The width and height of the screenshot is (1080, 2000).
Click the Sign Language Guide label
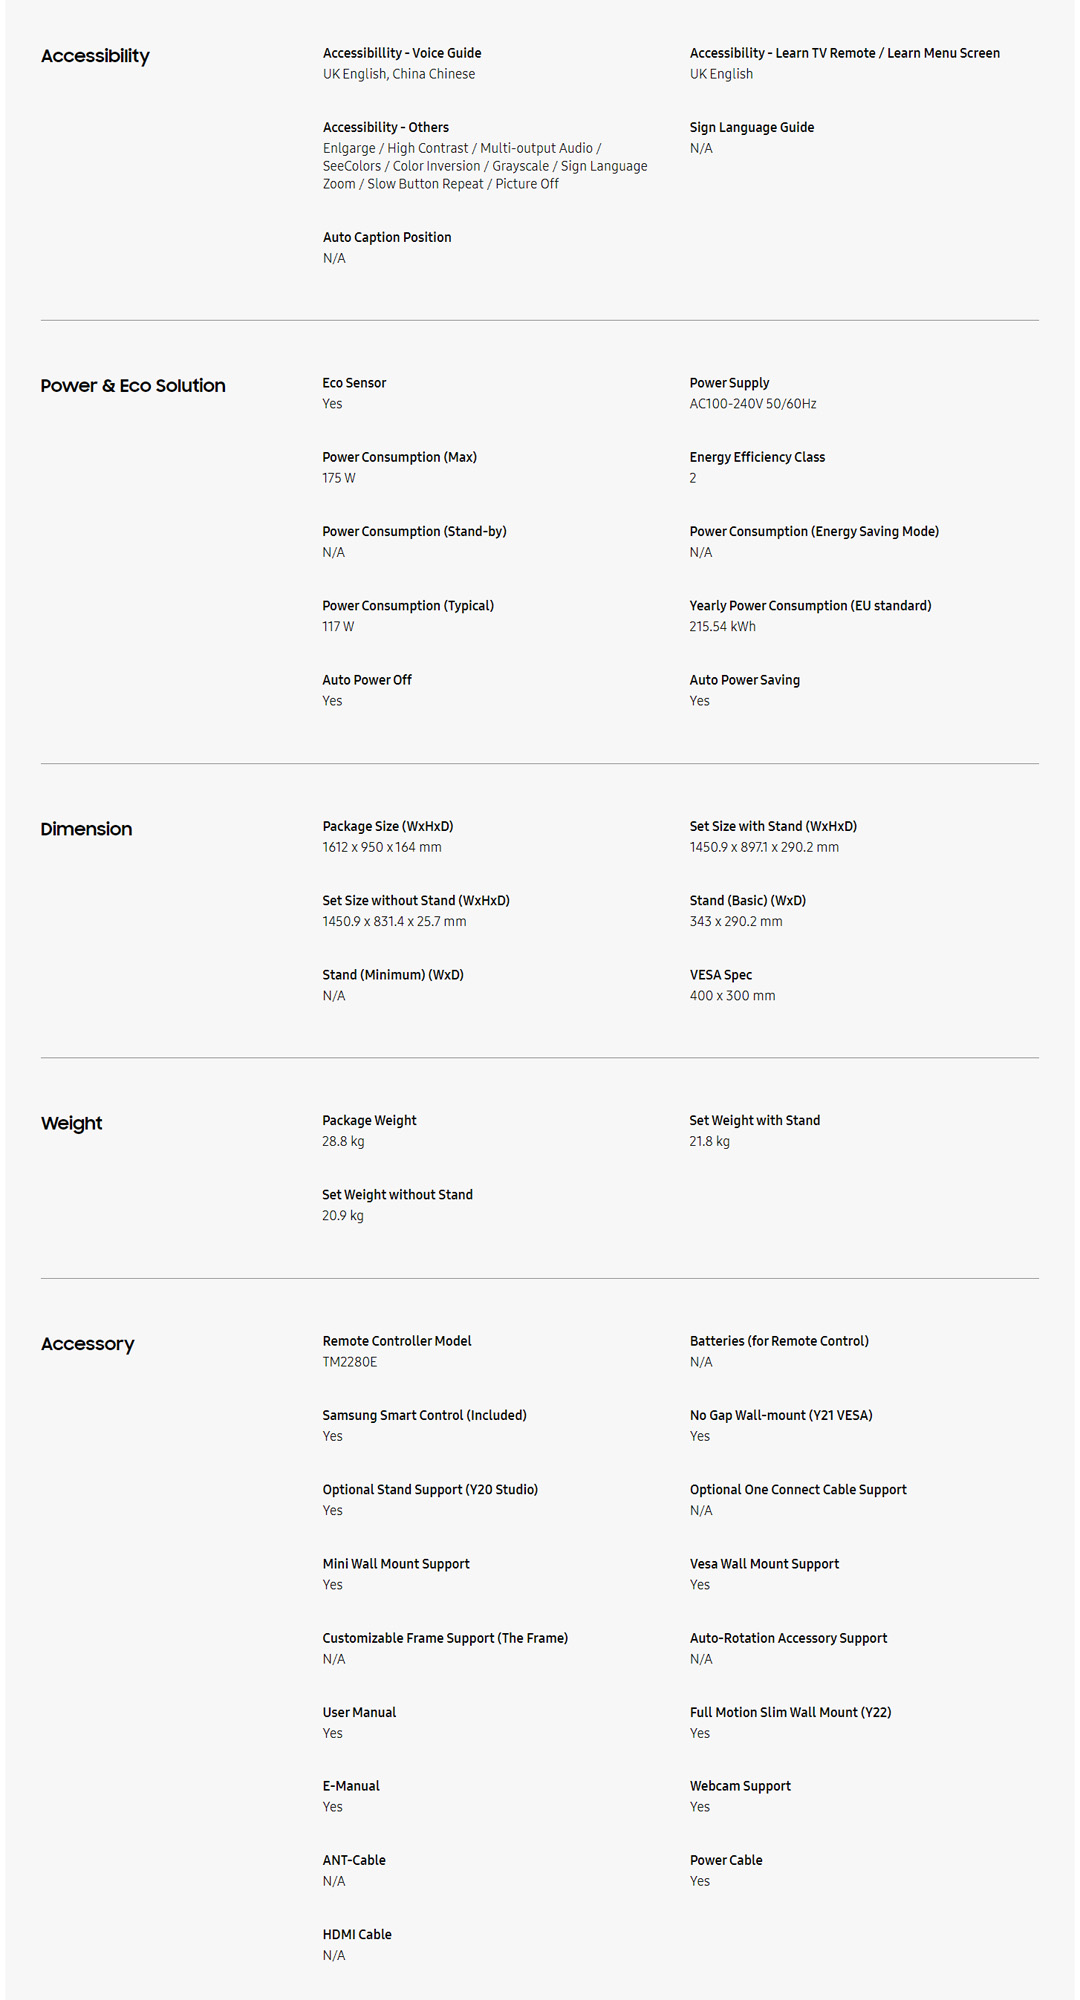(x=751, y=127)
